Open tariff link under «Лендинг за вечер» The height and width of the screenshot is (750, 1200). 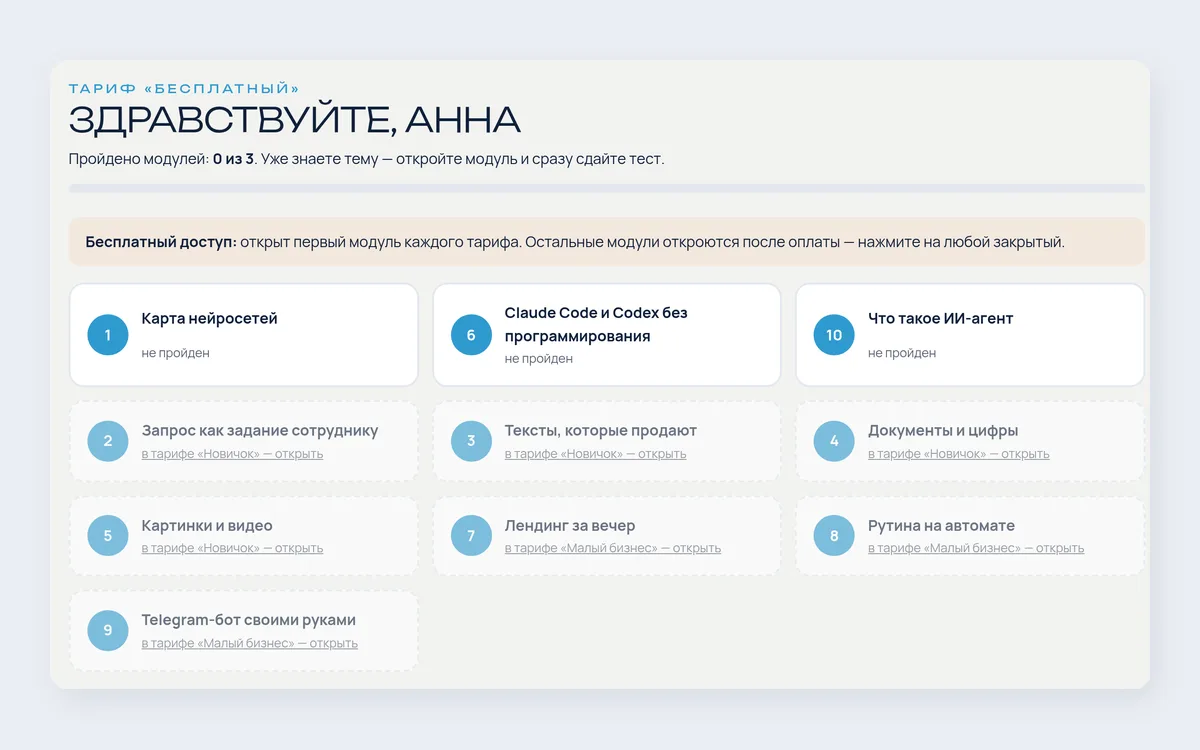click(612, 548)
